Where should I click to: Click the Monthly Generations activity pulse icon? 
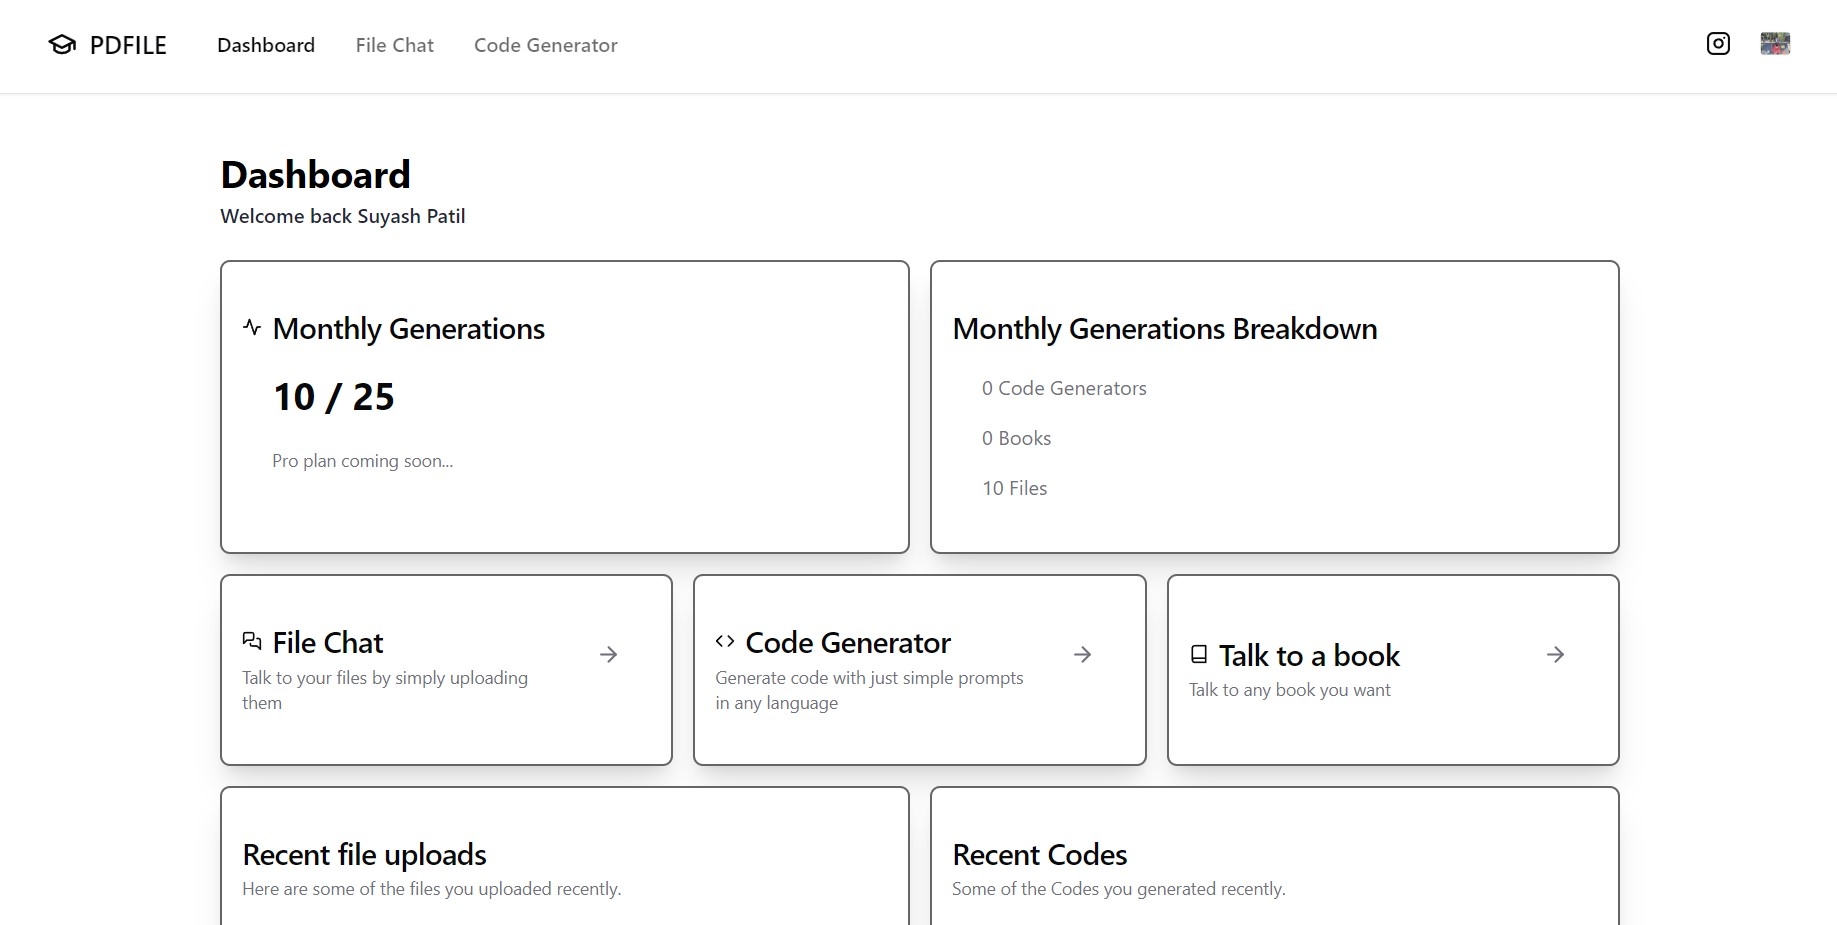click(x=252, y=327)
